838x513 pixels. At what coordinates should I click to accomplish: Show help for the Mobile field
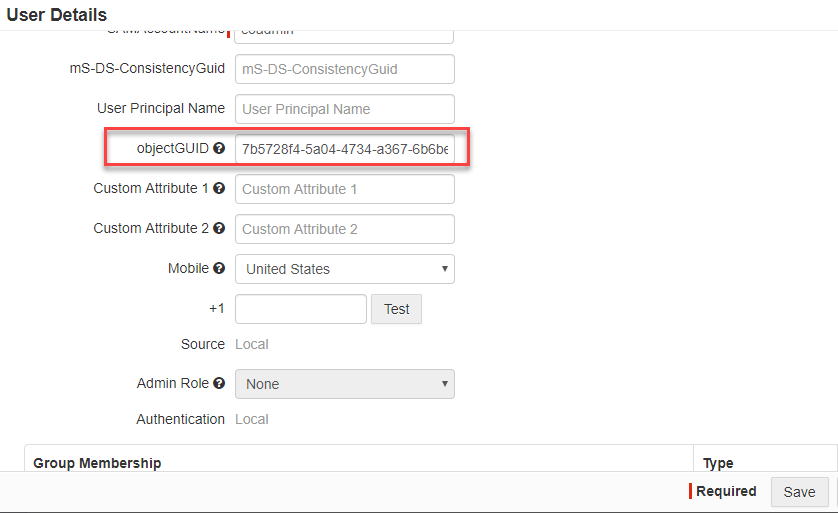(219, 268)
